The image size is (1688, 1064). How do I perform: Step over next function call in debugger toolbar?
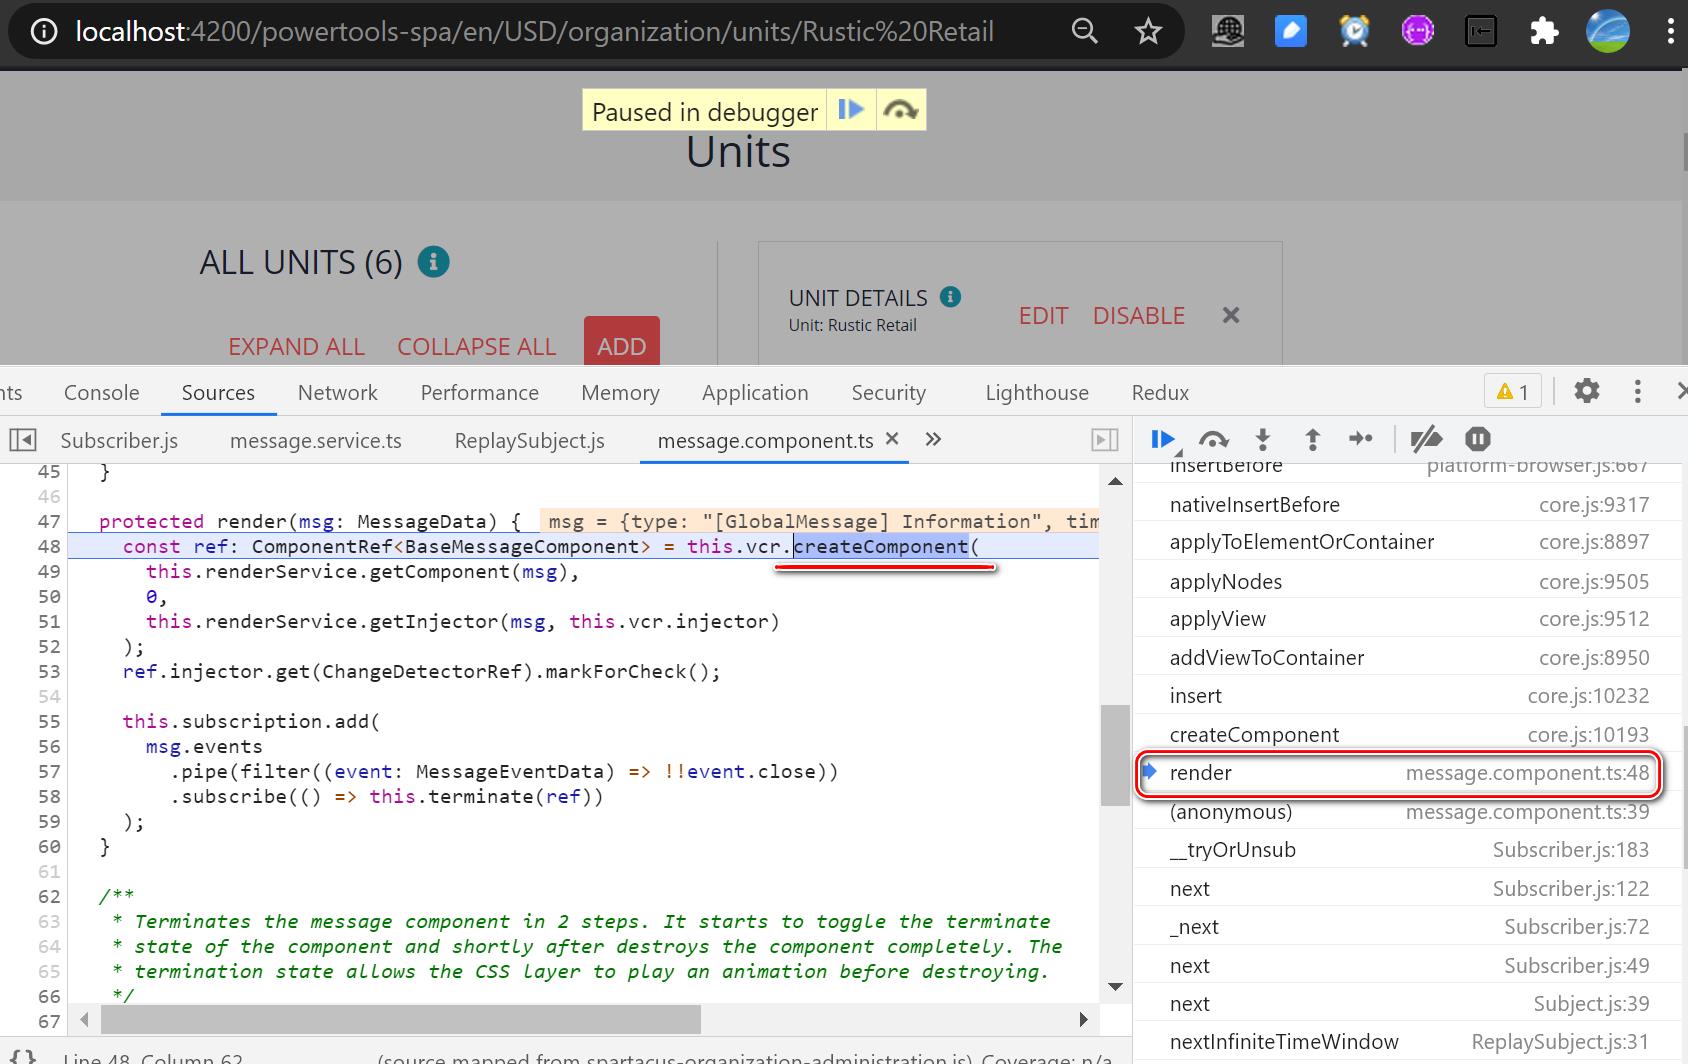tap(1213, 439)
